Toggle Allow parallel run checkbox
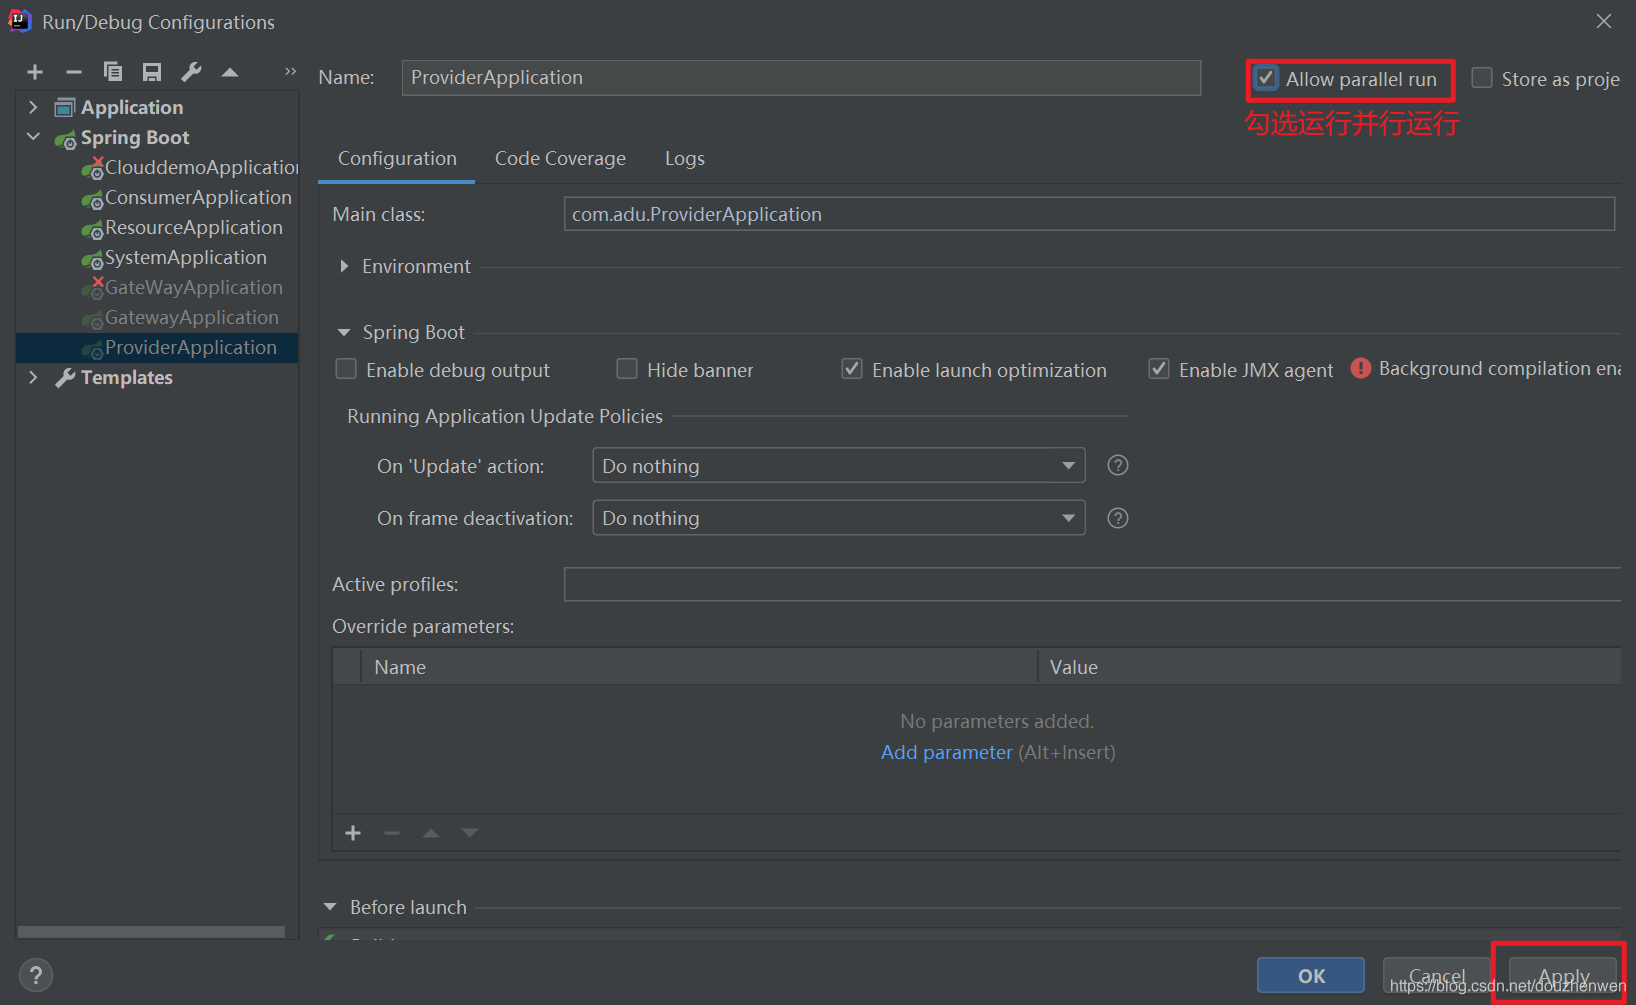Viewport: 1636px width, 1005px height. pos(1266,78)
